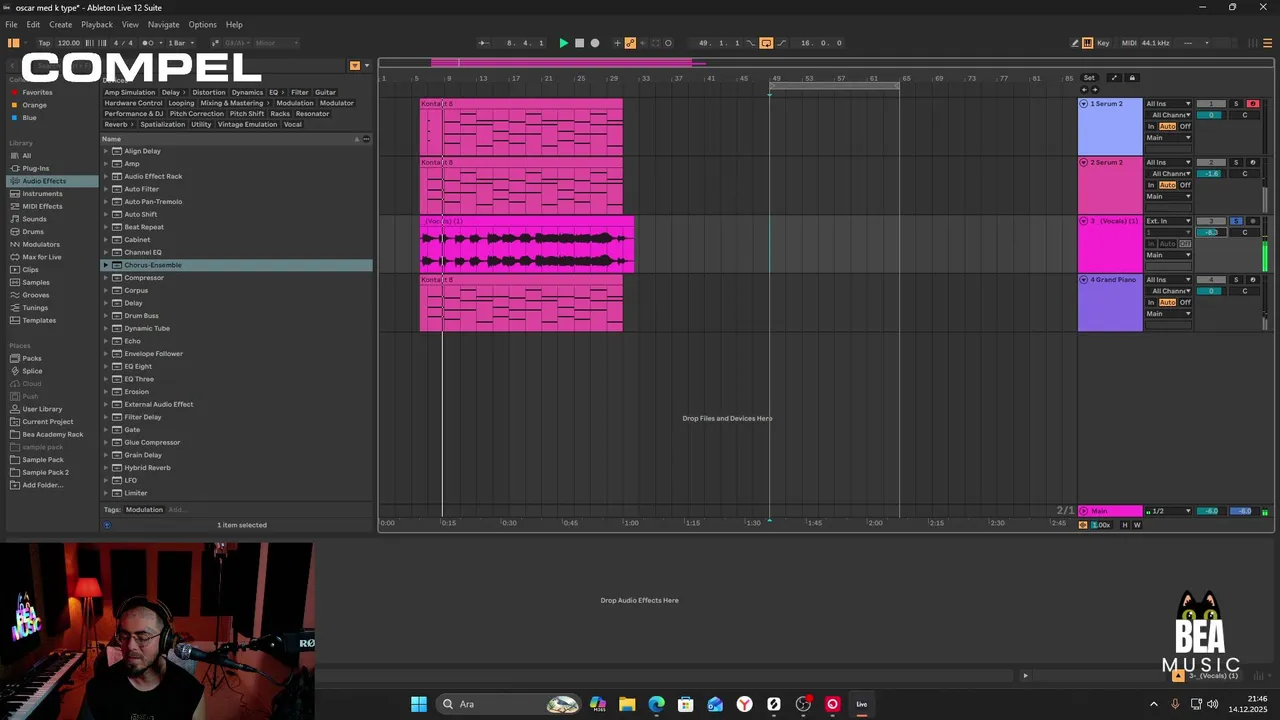
Task: Click the Pitch Correction filter tag
Action: point(197,113)
